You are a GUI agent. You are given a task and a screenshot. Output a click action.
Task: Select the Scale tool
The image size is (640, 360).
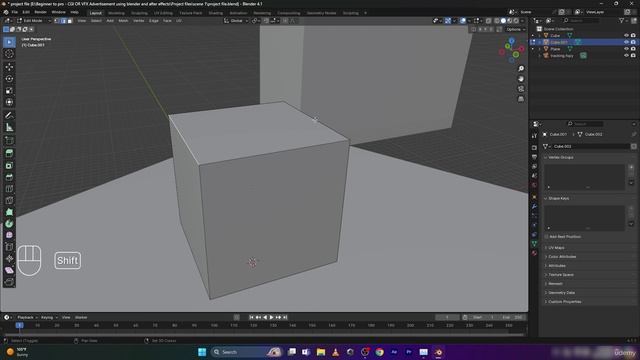tap(9, 90)
